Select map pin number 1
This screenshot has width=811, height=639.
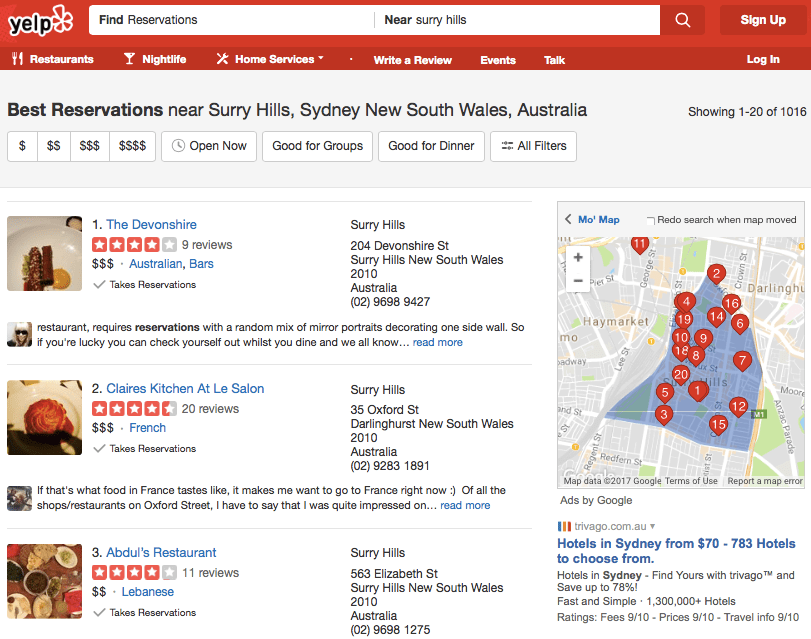pyautogui.click(x=697, y=391)
